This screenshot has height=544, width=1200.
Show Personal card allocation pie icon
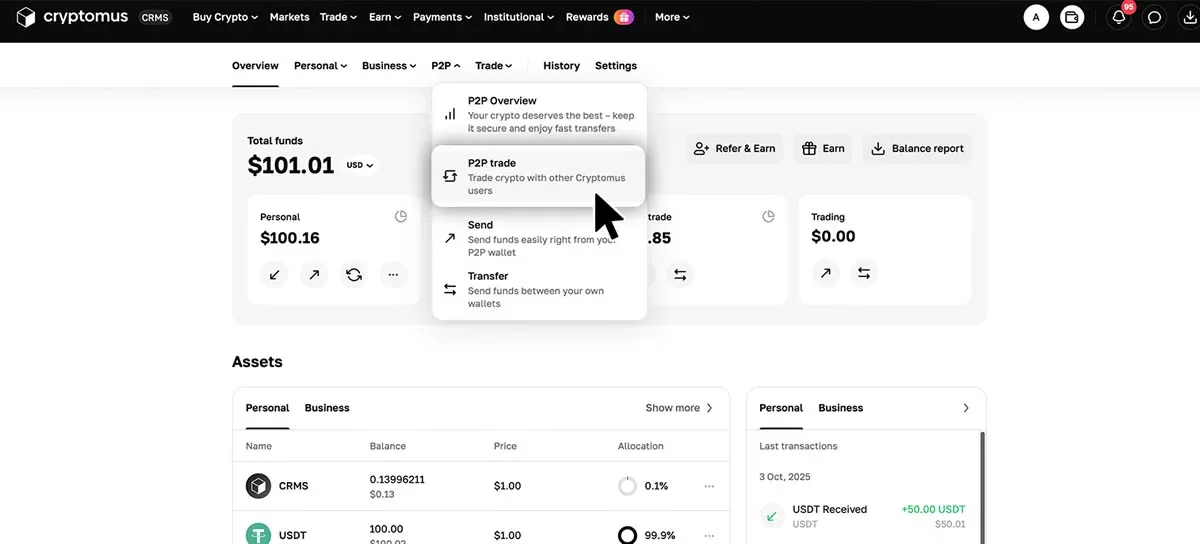click(401, 216)
